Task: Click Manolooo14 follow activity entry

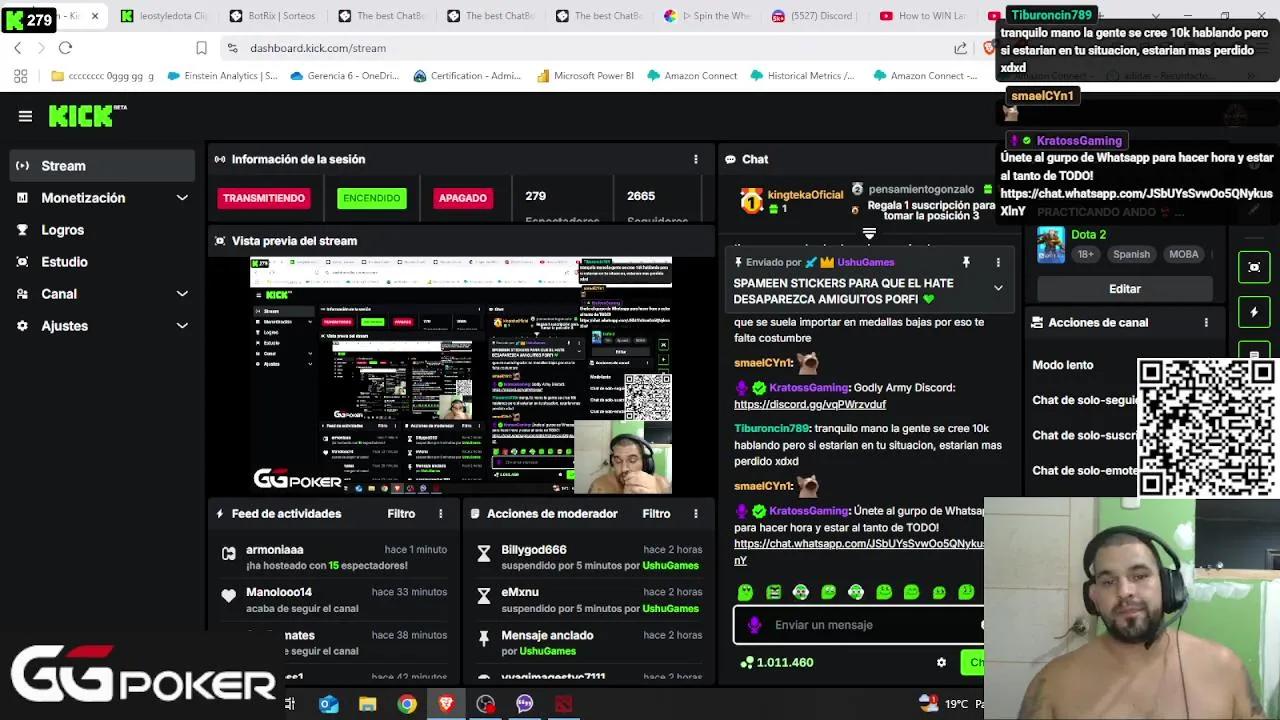Action: (x=334, y=600)
